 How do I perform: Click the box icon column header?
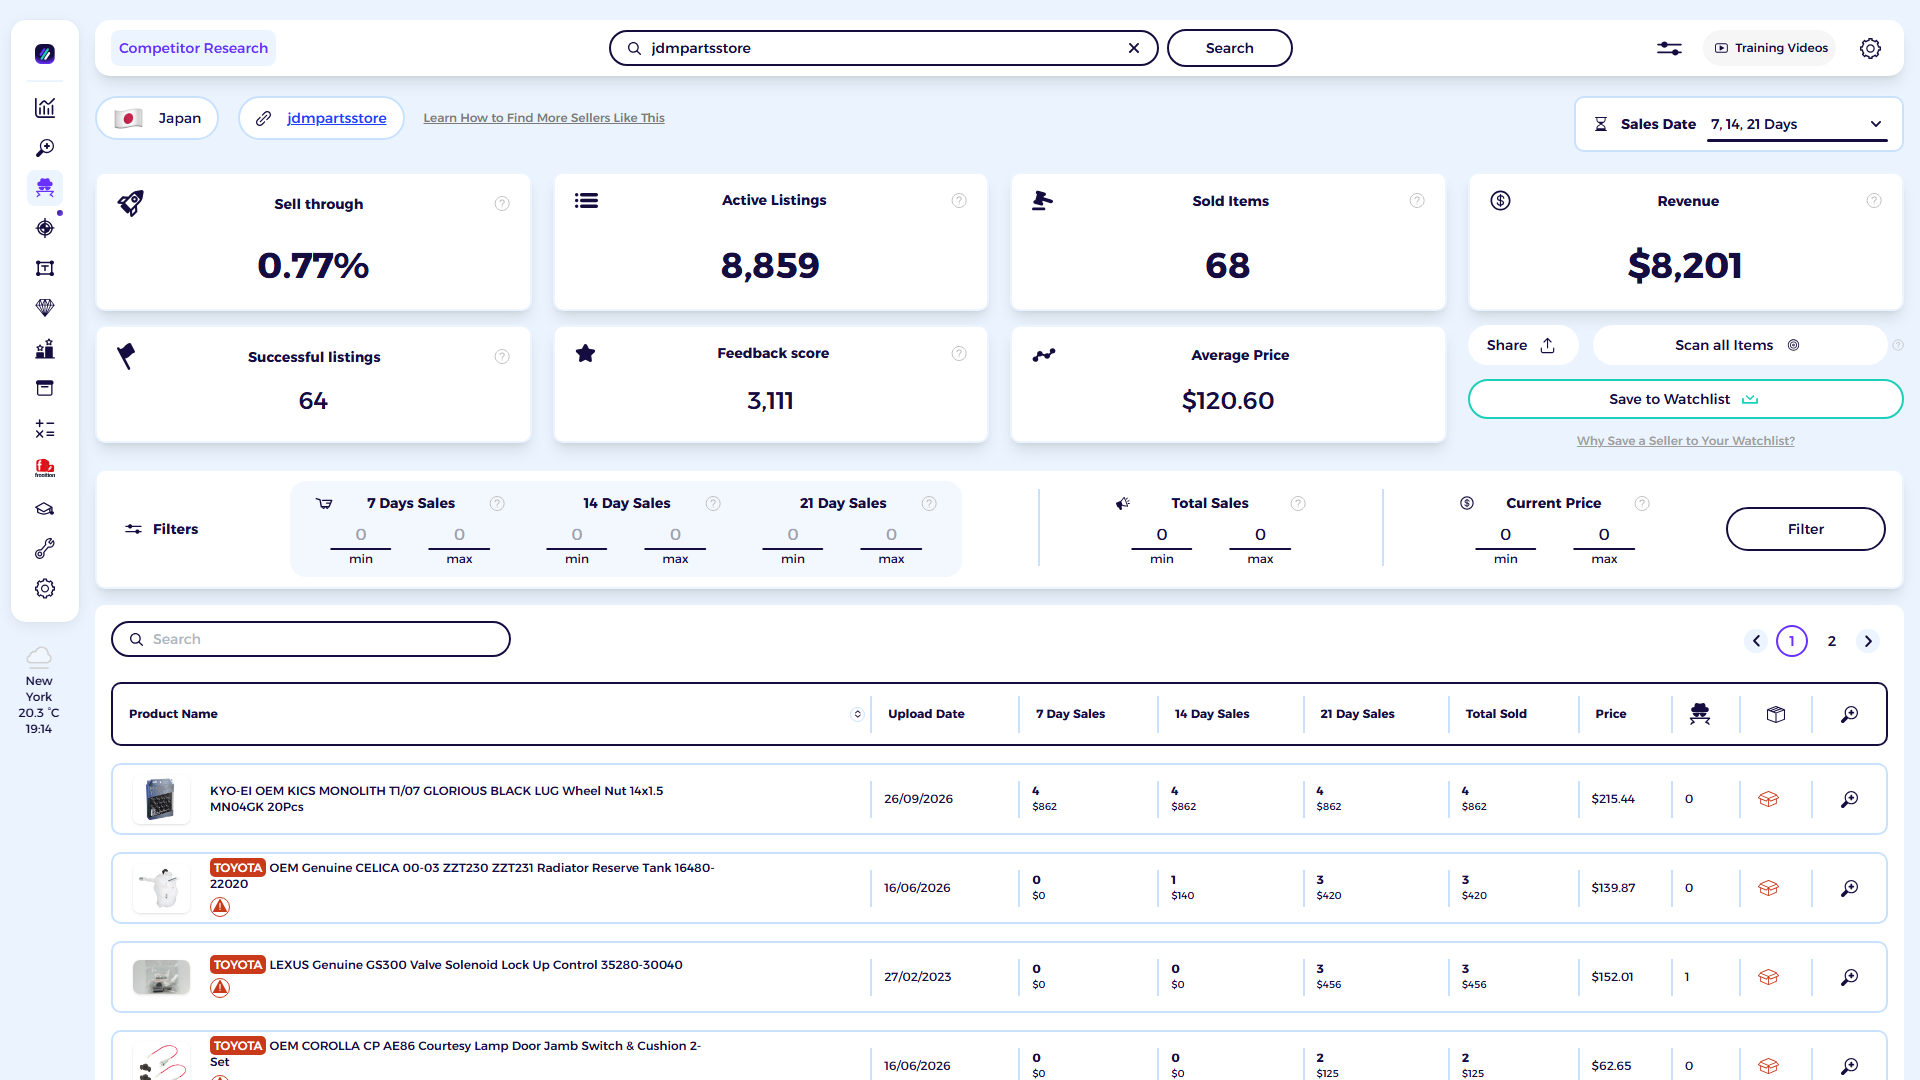[x=1776, y=714]
